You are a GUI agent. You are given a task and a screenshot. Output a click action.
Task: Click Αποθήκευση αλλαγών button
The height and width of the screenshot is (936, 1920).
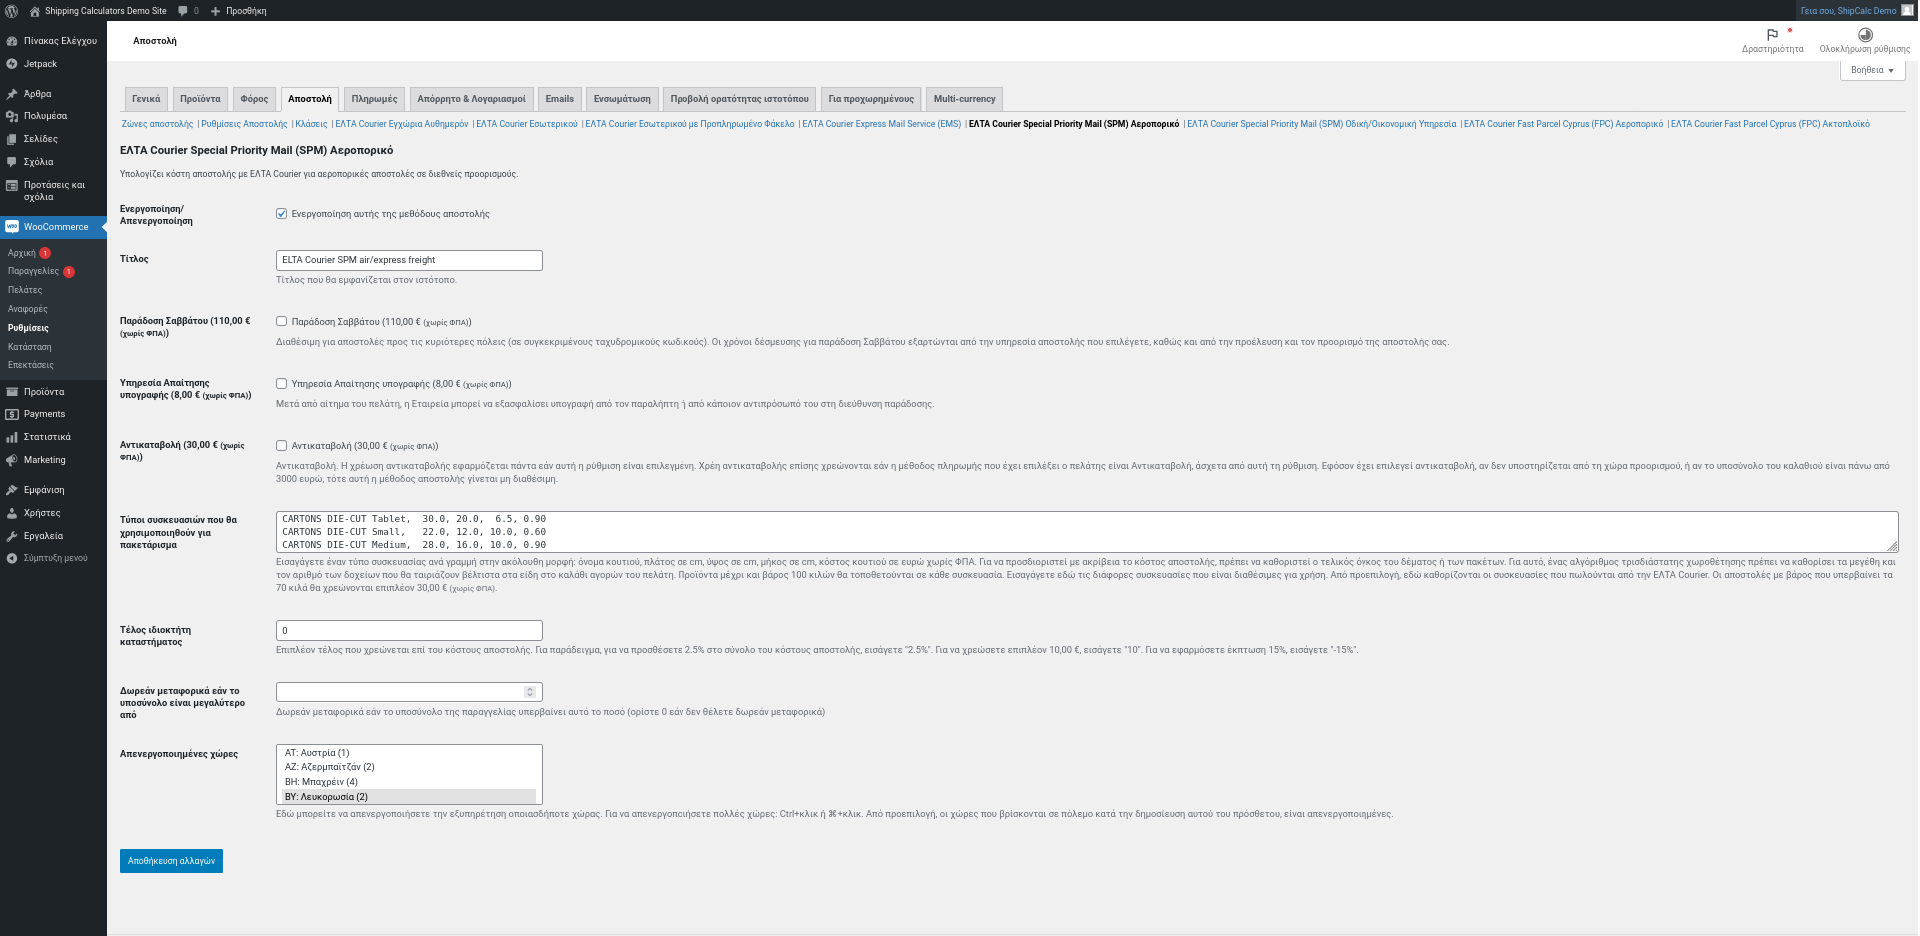pyautogui.click(x=171, y=861)
